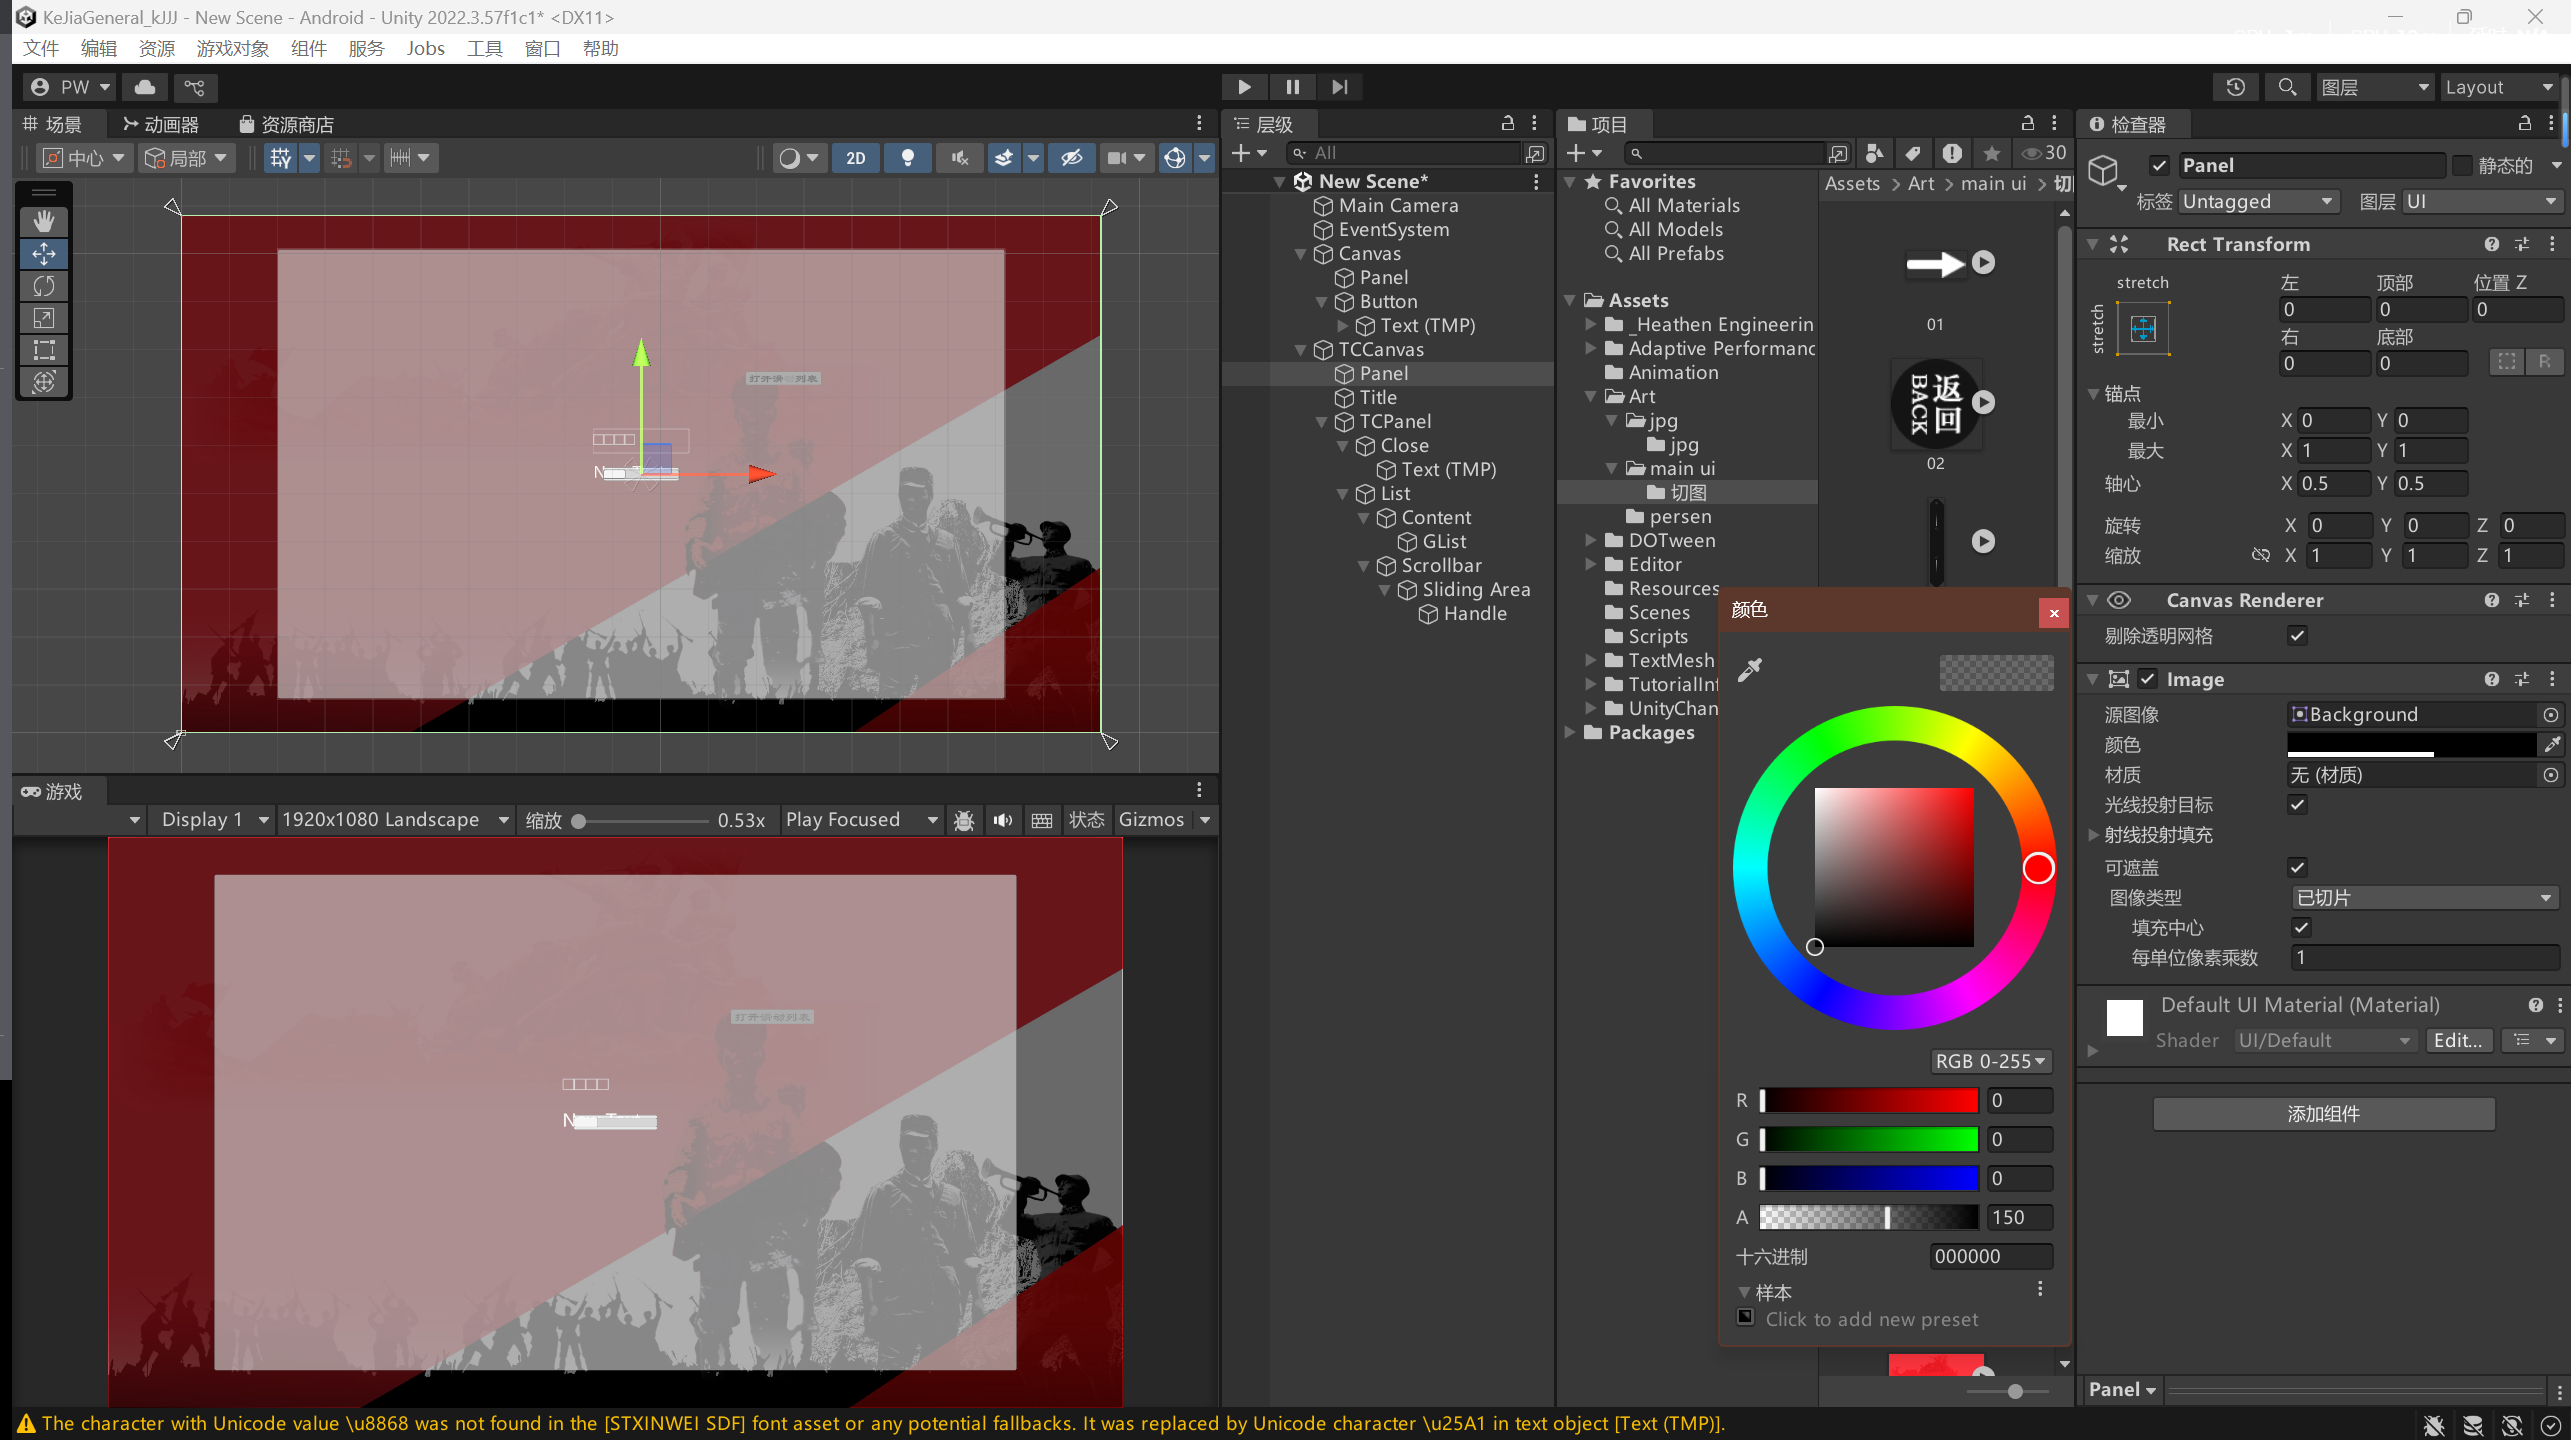
Task: Click Edit... on Default UI Material
Action: 2458,1040
